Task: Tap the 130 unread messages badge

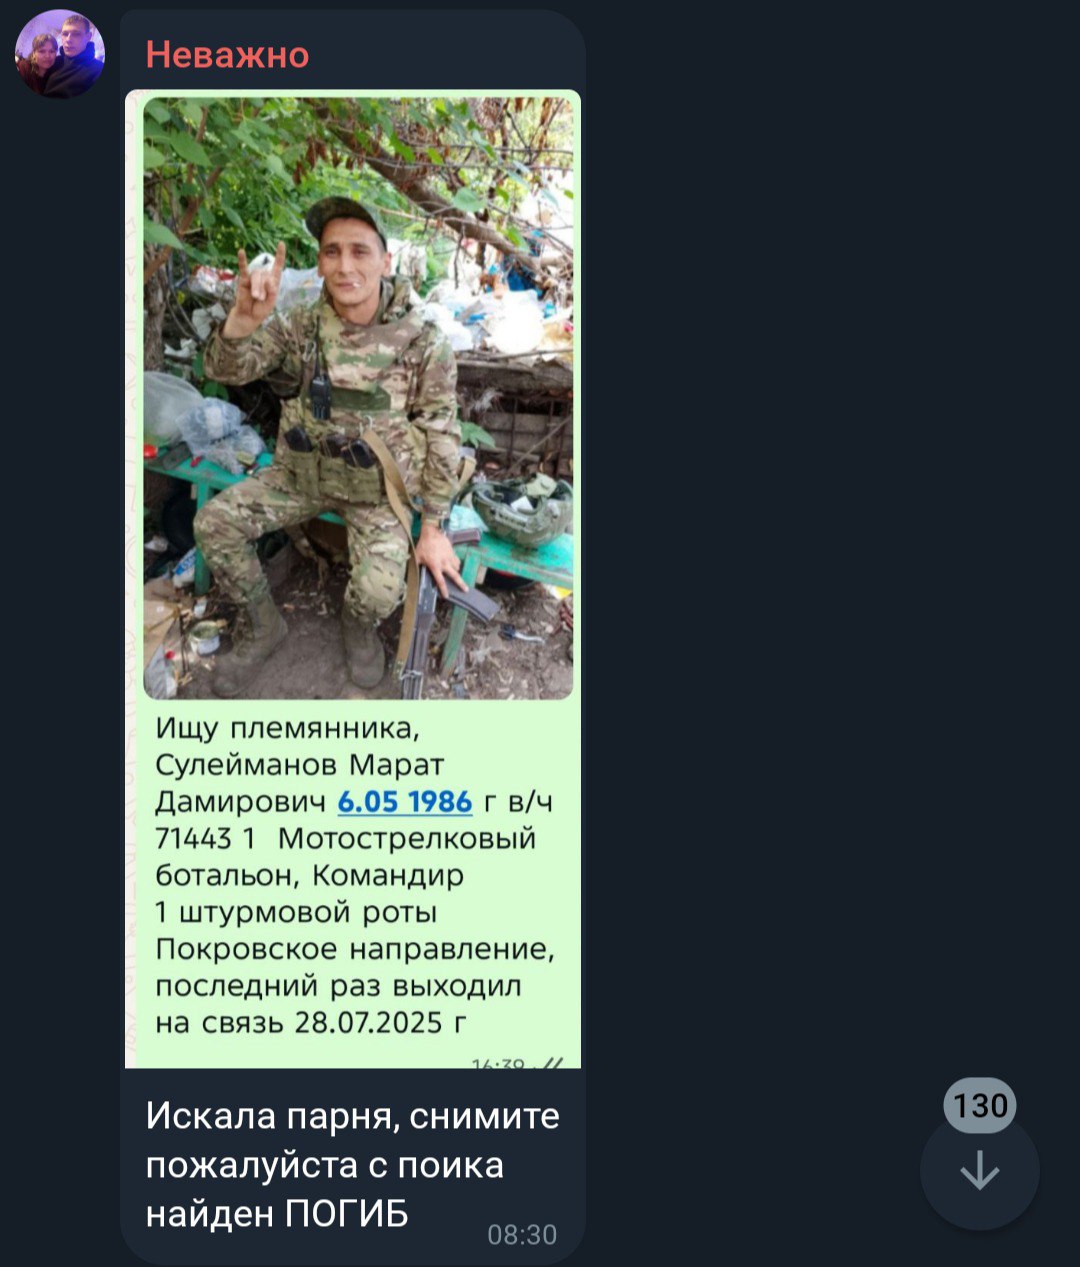Action: [x=980, y=1105]
